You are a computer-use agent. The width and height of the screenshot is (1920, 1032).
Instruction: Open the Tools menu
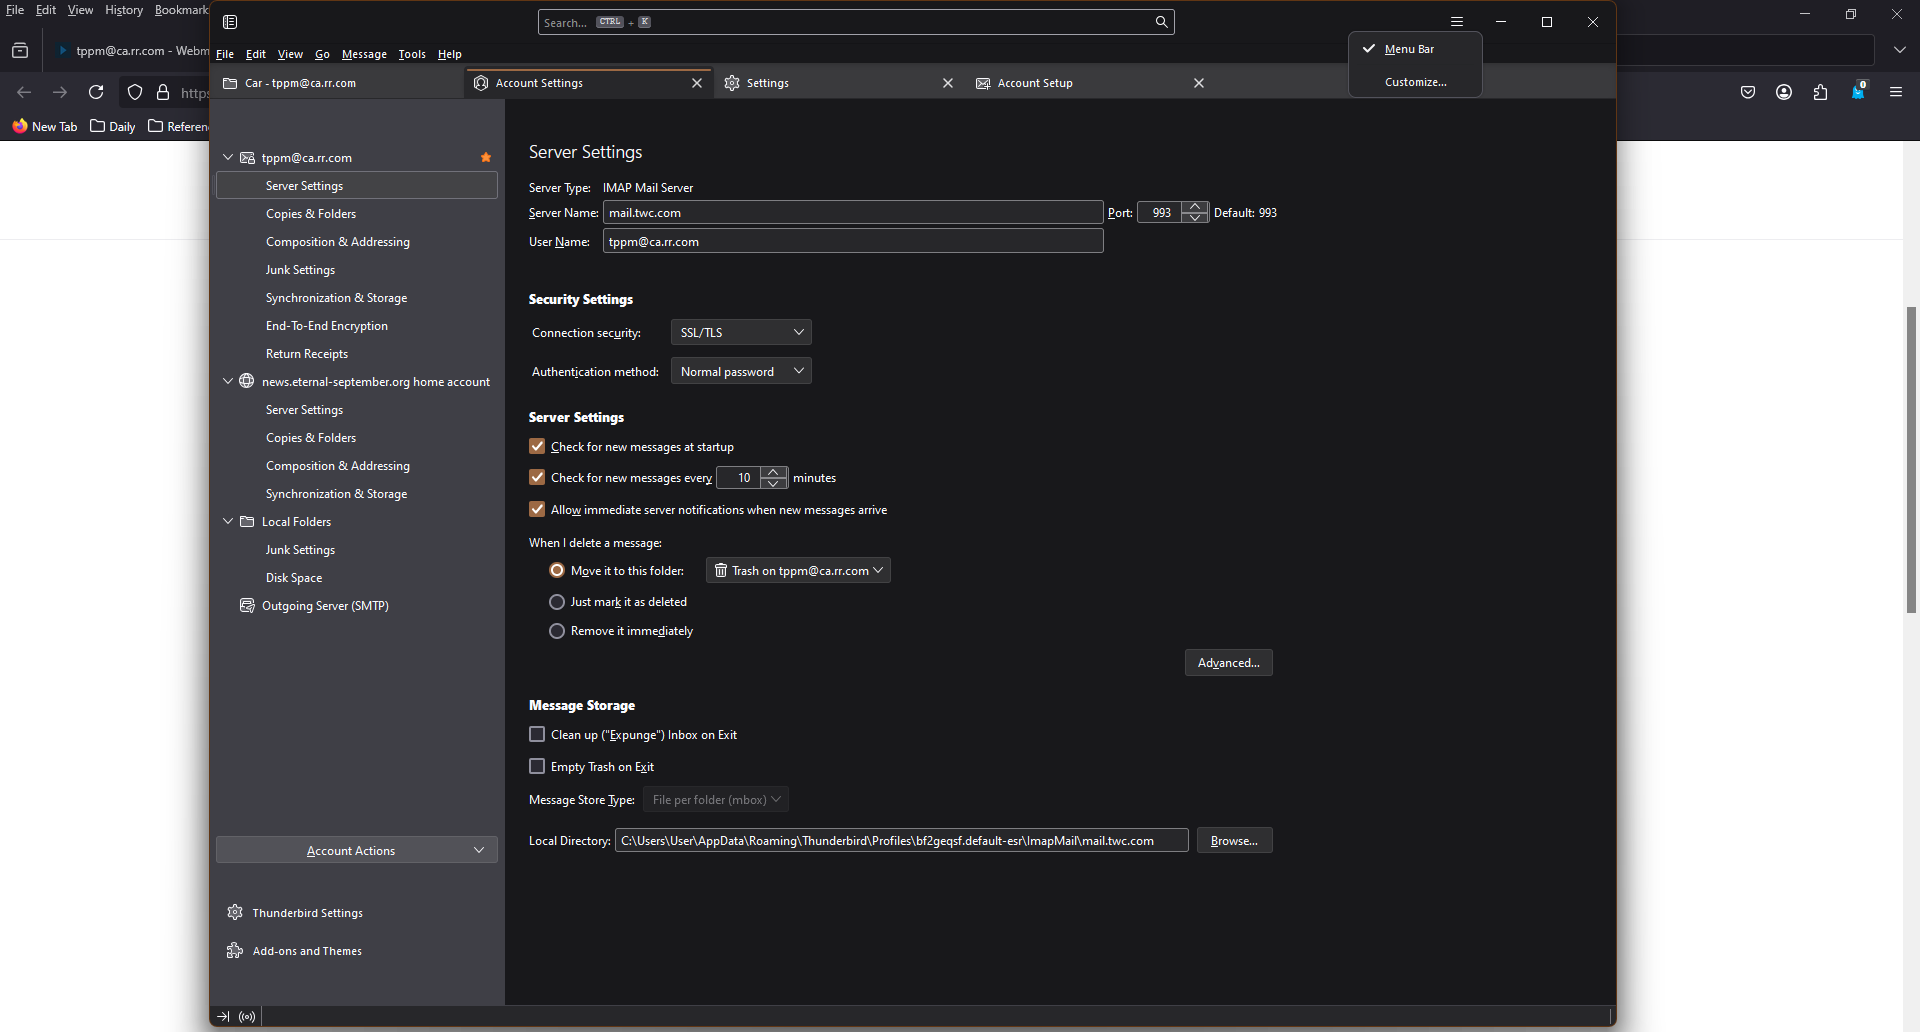(x=411, y=54)
